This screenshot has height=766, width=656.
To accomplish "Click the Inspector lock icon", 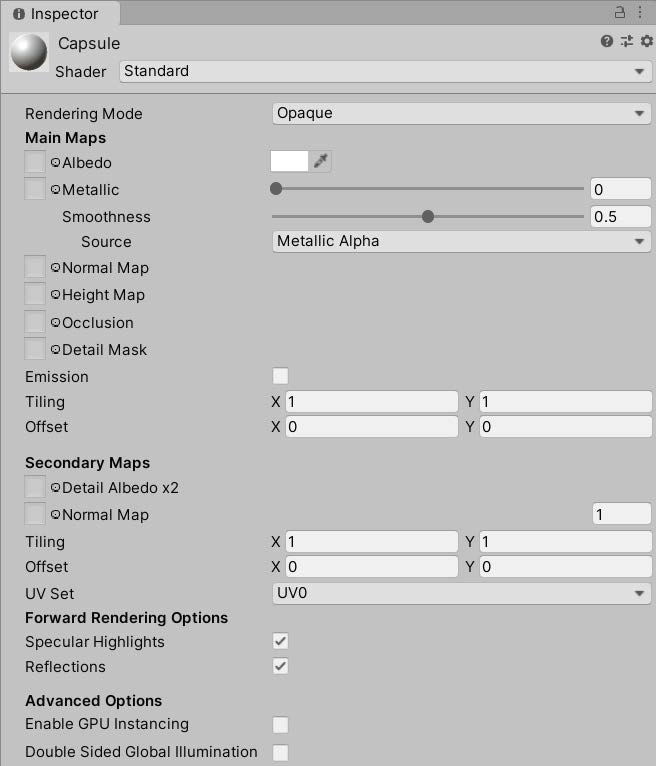I will pyautogui.click(x=619, y=12).
